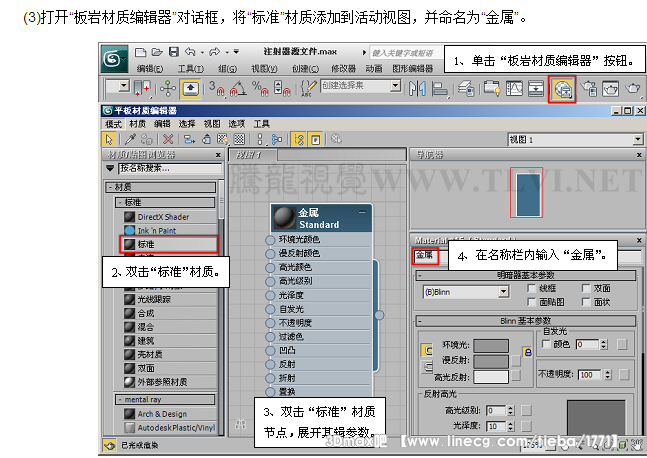Select 光线跟踪 raytrace material

pos(170,299)
